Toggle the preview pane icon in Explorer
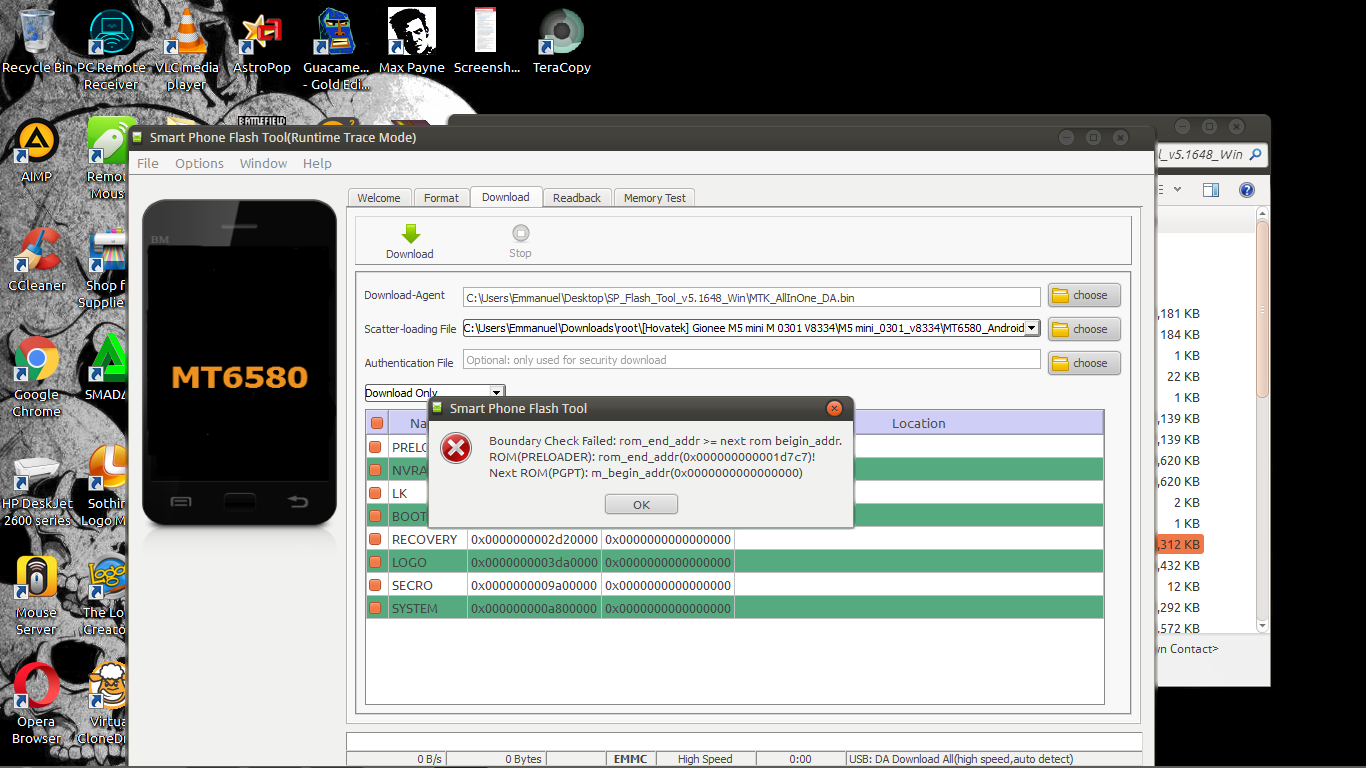 [1211, 190]
